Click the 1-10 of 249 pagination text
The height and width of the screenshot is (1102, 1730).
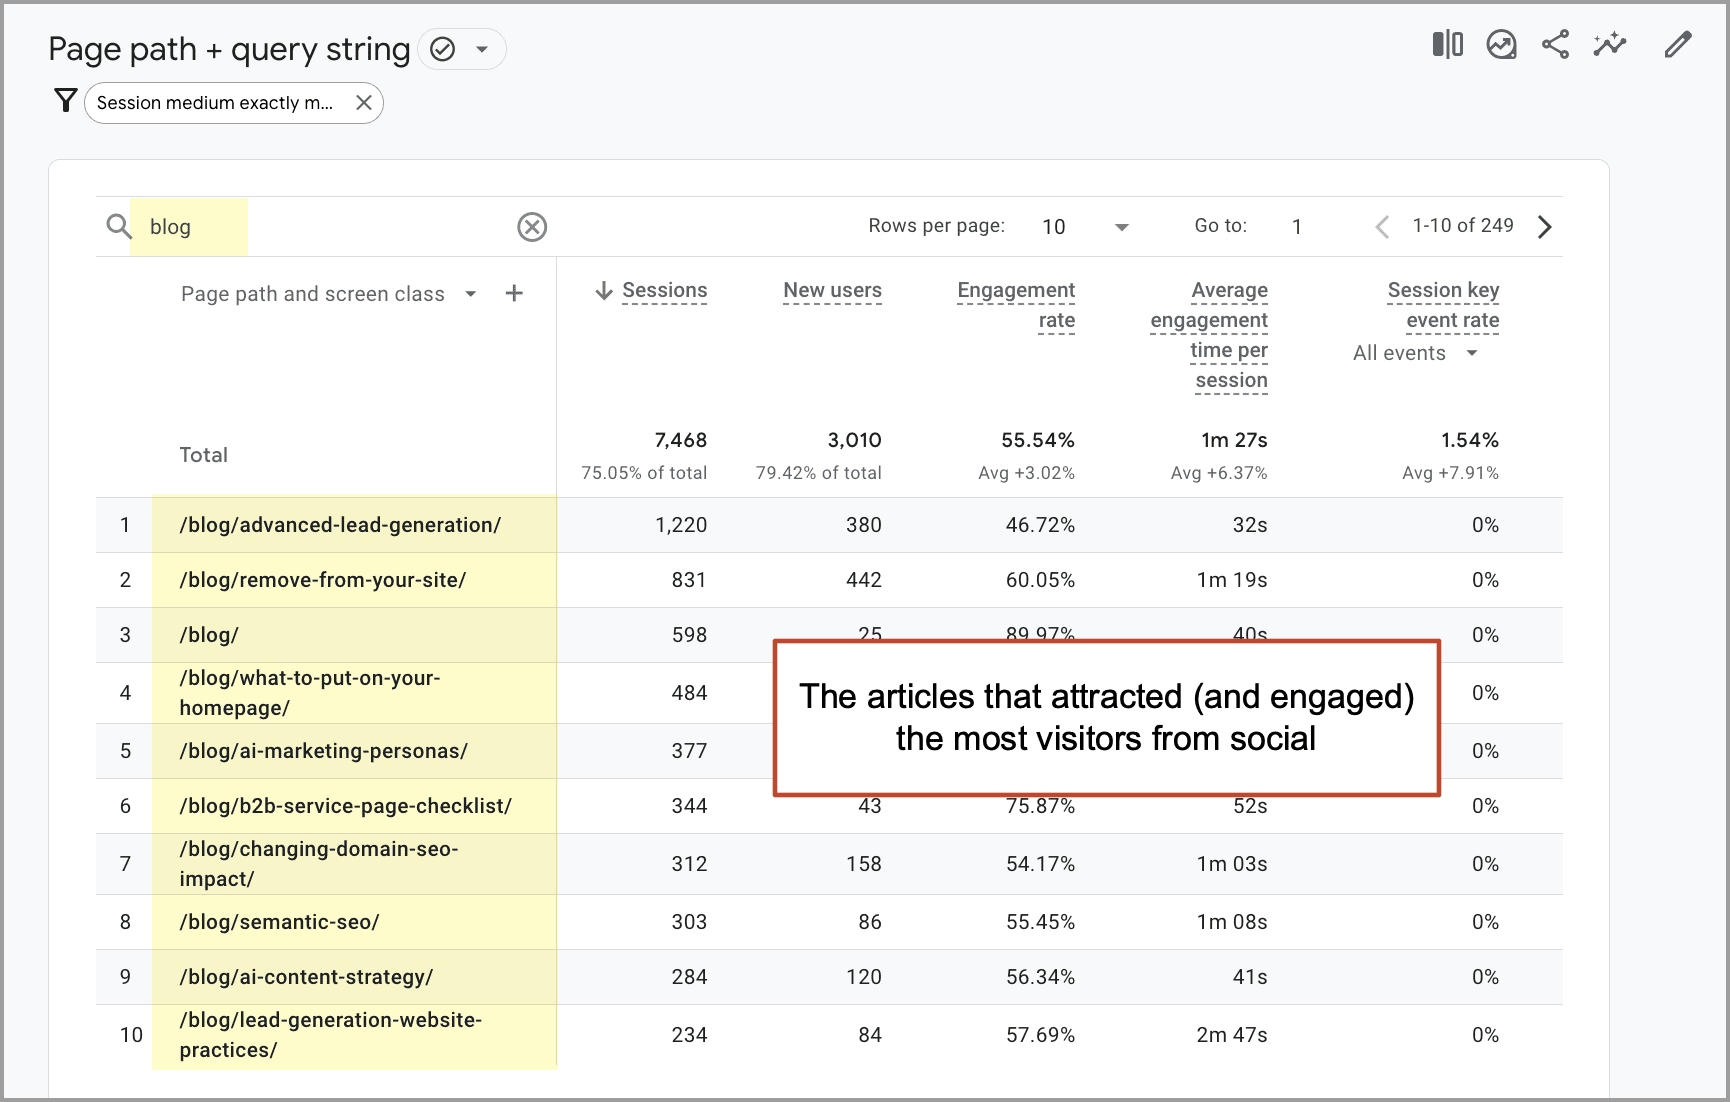1462,226
